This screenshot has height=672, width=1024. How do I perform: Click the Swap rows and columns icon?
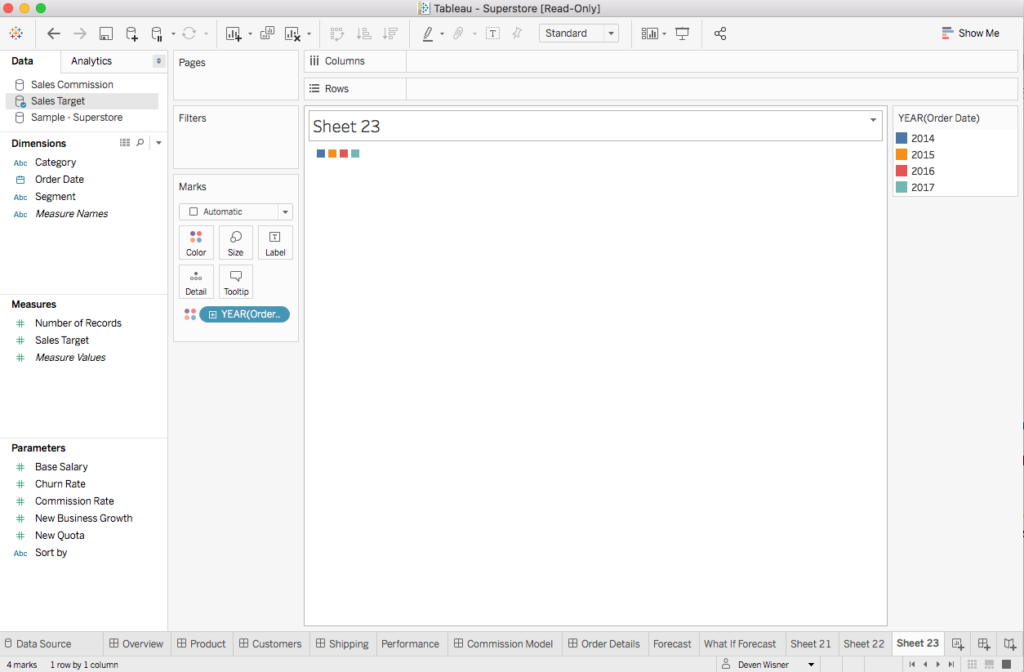click(x=337, y=33)
